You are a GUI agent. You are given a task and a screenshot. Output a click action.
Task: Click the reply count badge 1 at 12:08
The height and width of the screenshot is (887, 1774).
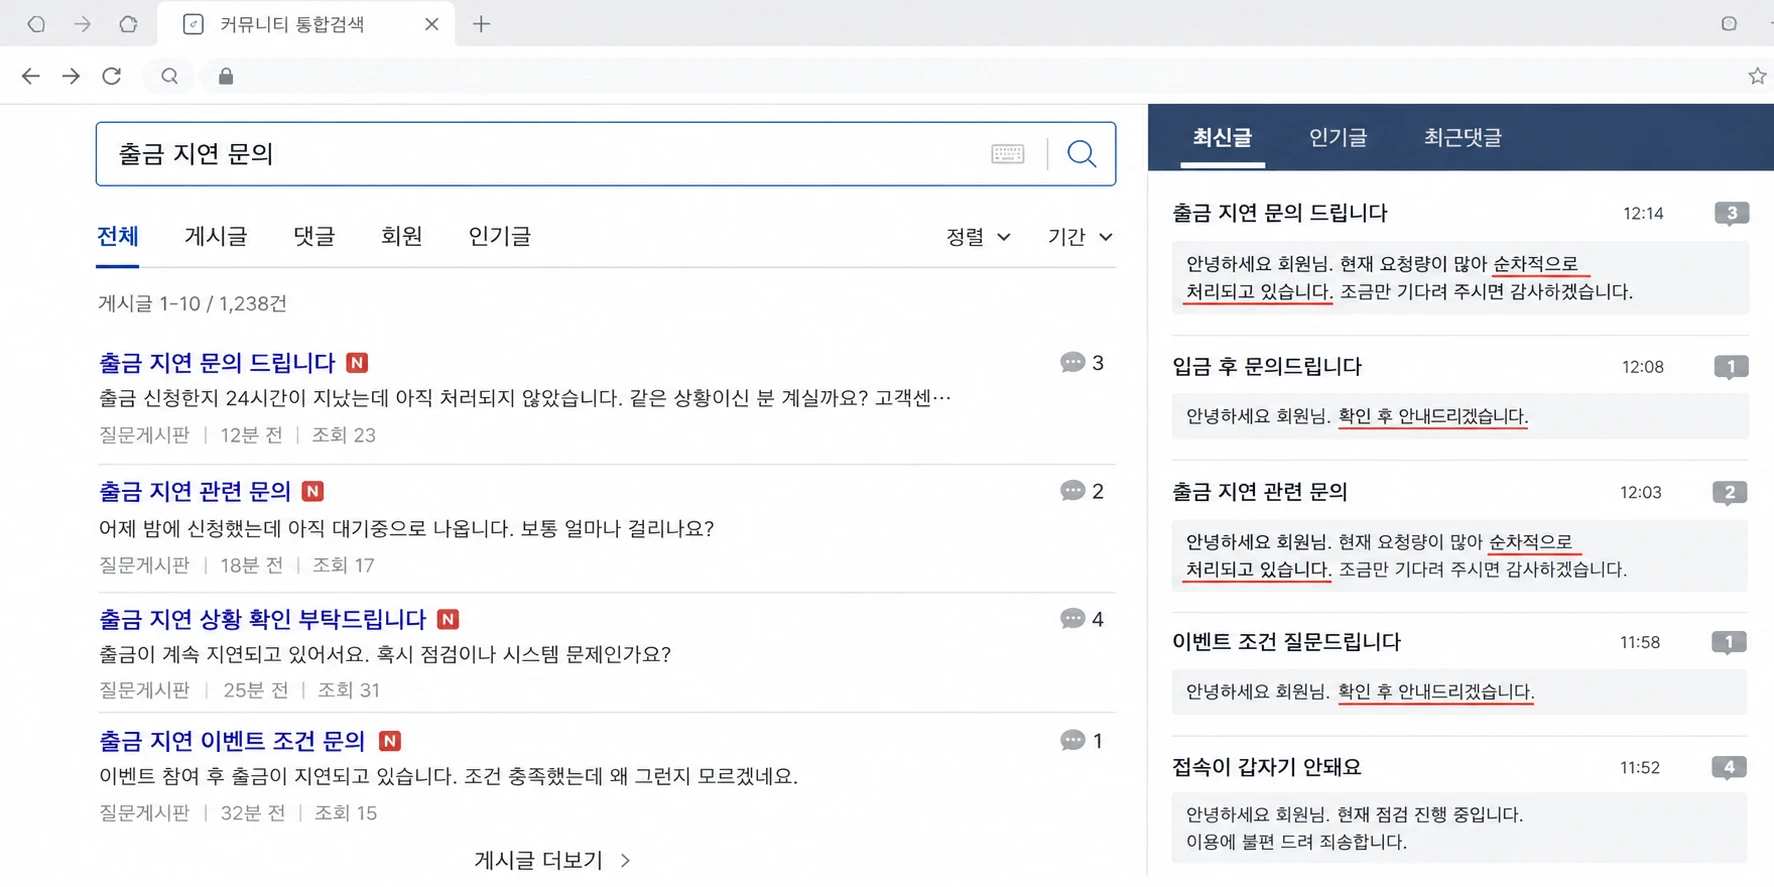[1731, 367]
